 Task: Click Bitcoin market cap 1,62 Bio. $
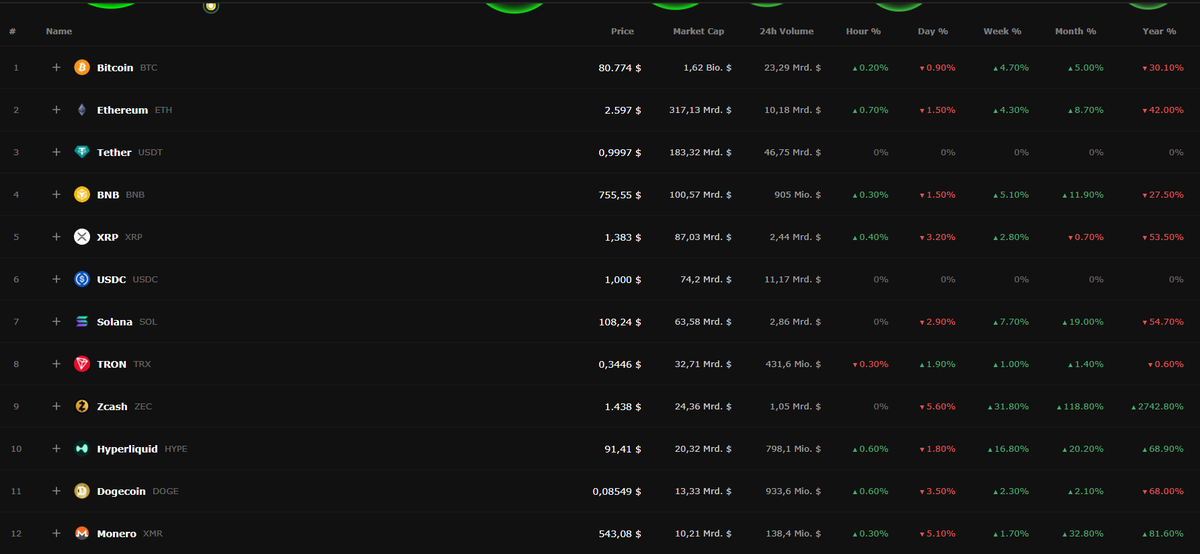point(706,68)
